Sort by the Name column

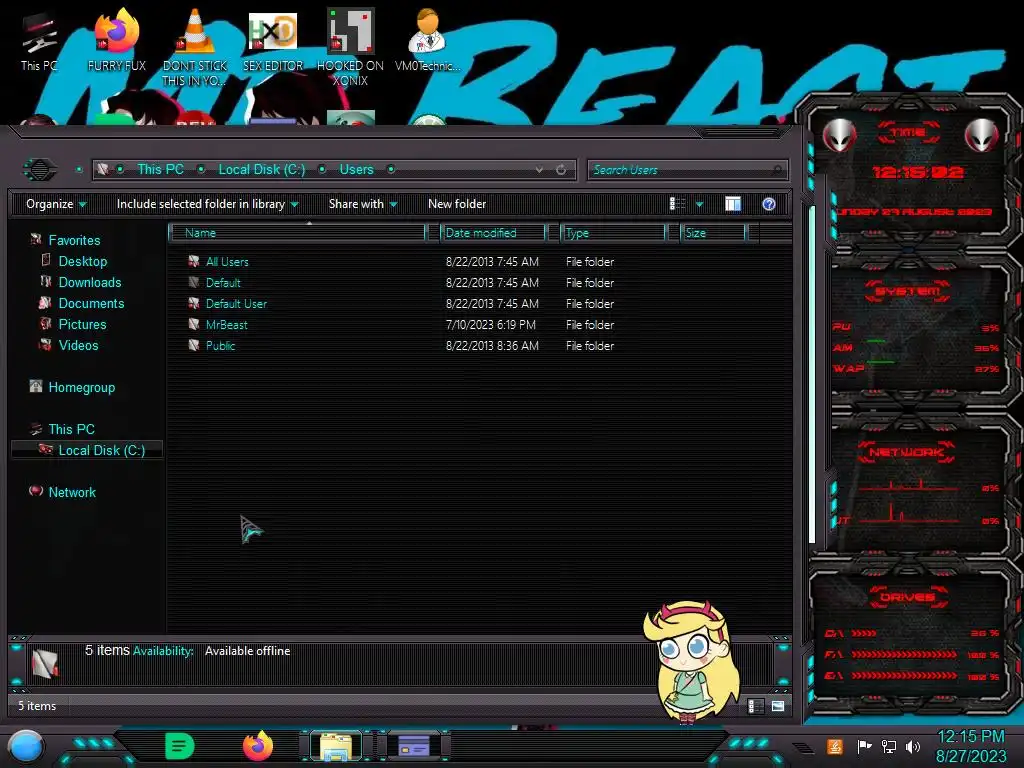[x=297, y=232]
